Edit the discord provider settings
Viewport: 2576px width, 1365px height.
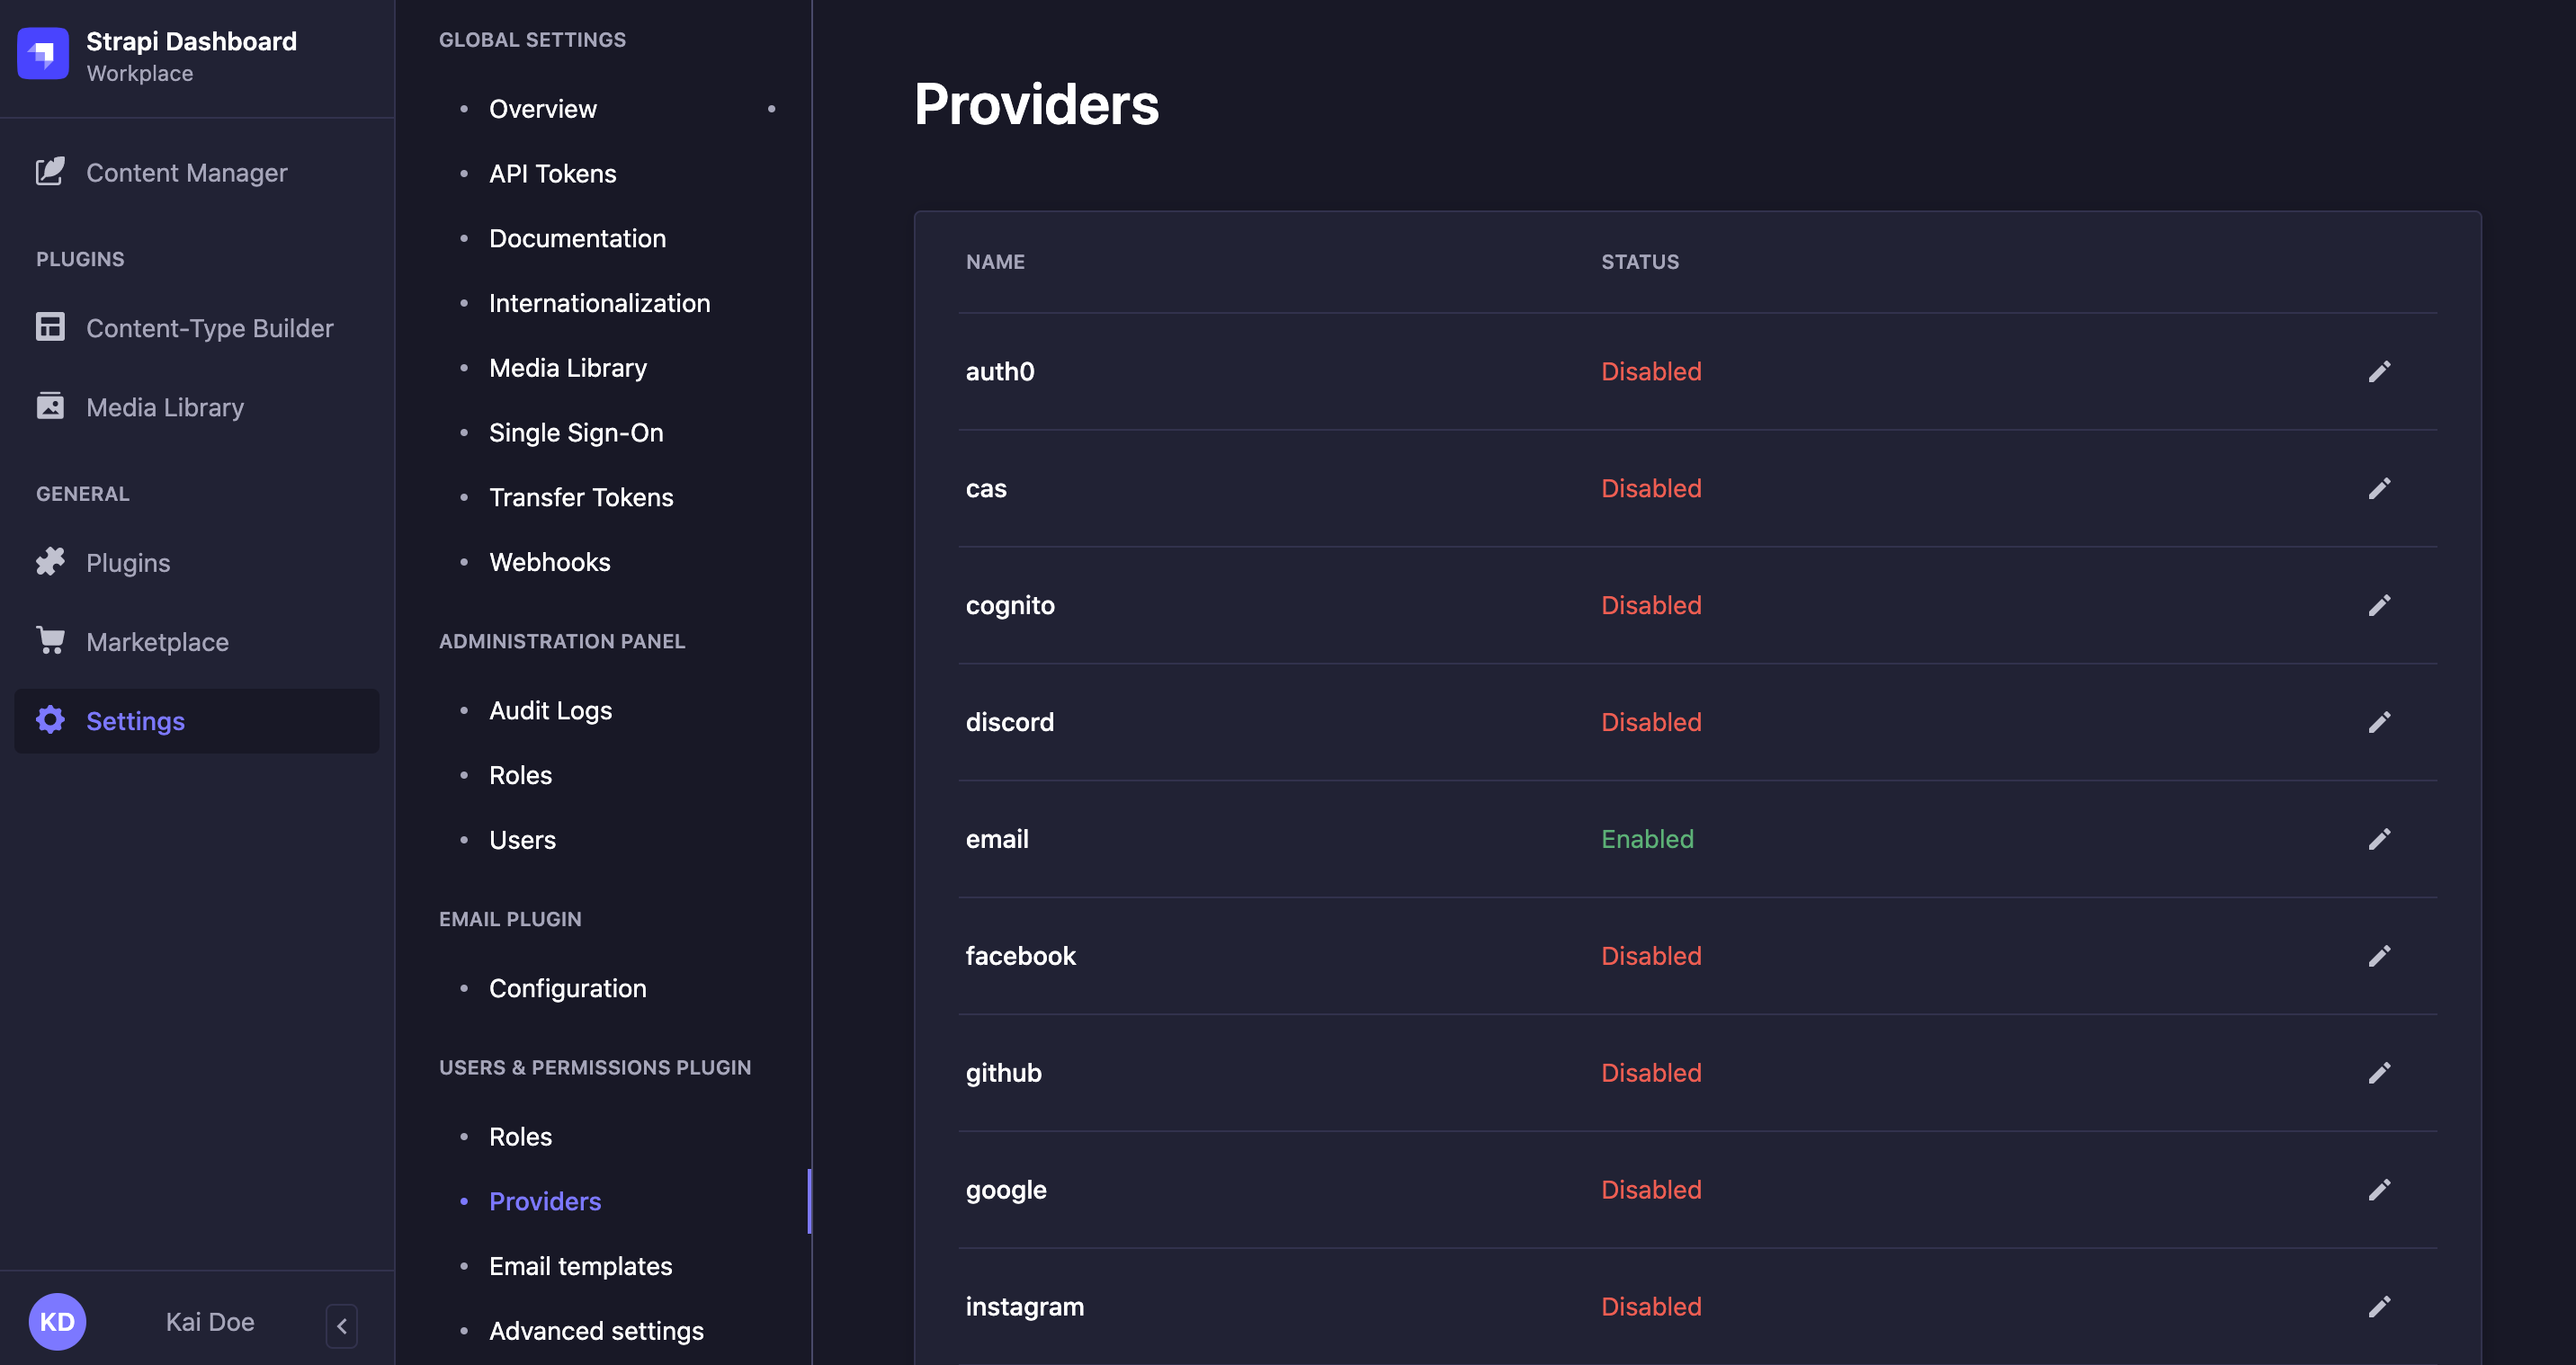click(x=2380, y=721)
